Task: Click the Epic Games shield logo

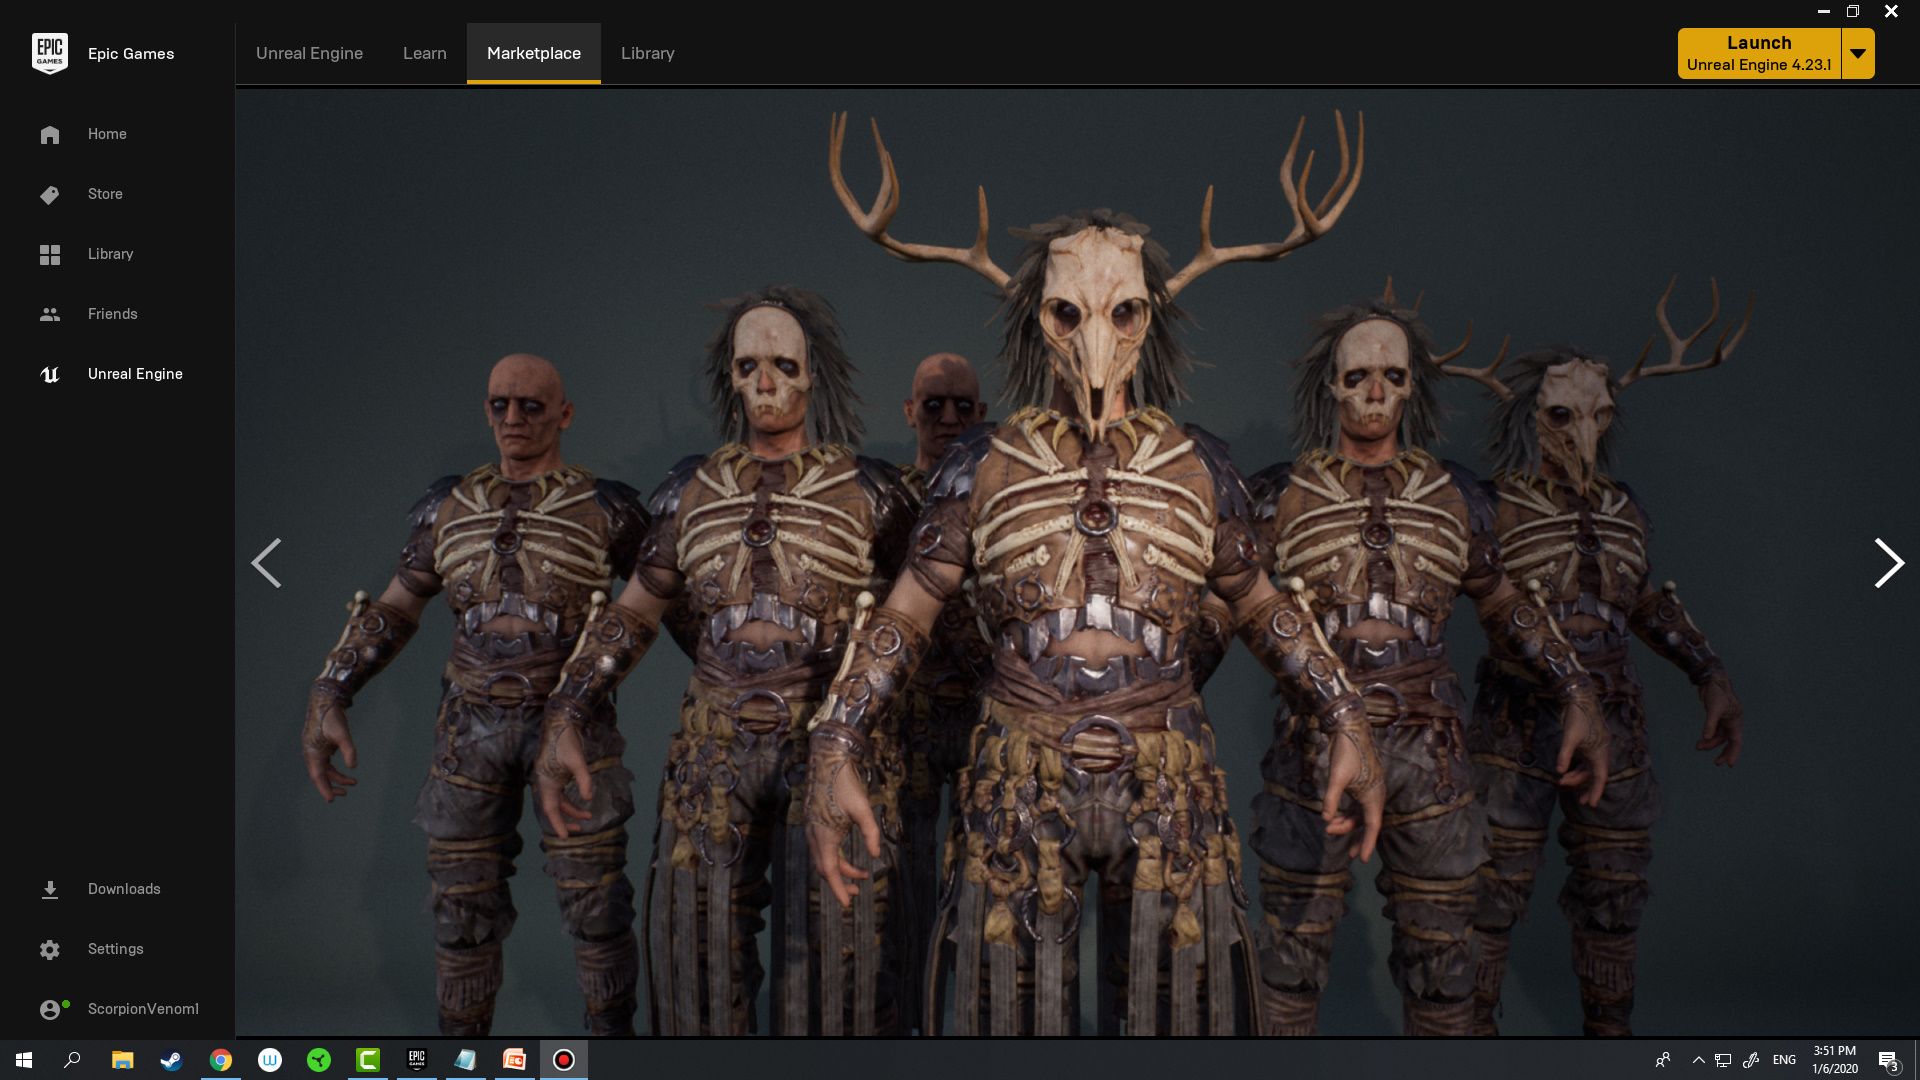Action: click(x=50, y=52)
